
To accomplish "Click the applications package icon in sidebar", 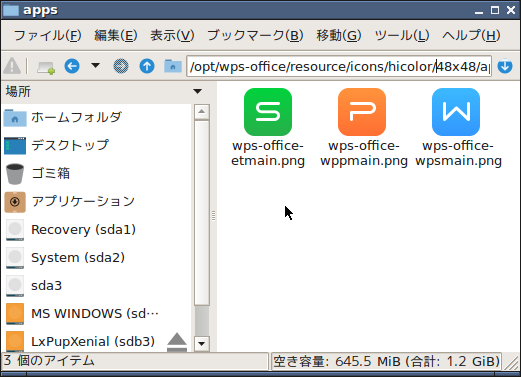I will (15, 202).
